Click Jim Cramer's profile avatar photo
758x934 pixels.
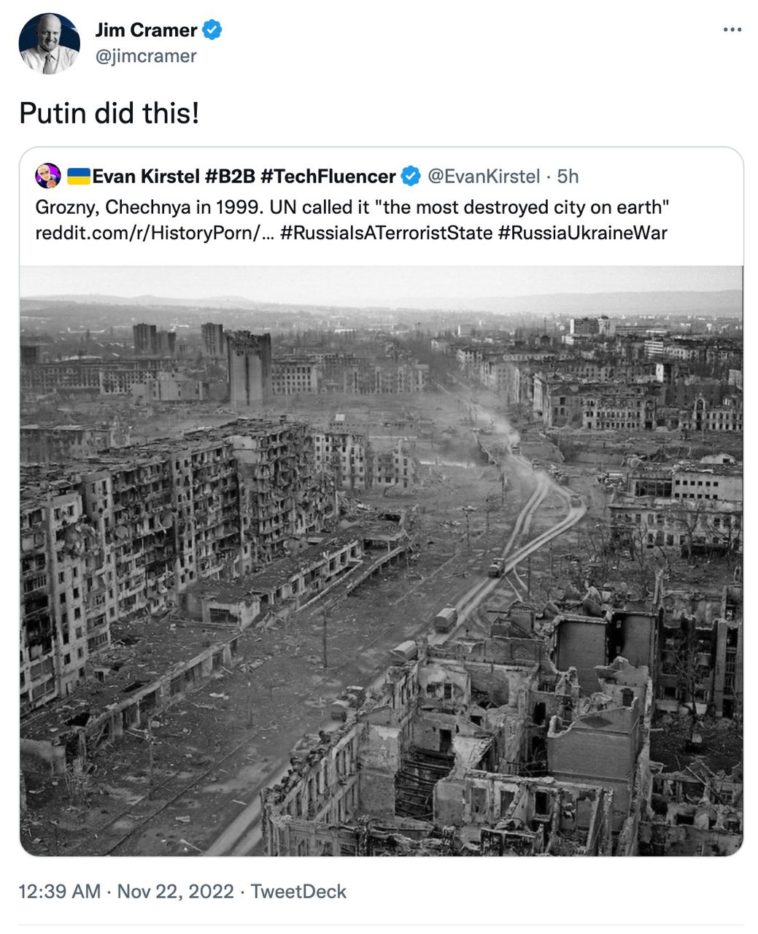click(x=49, y=43)
